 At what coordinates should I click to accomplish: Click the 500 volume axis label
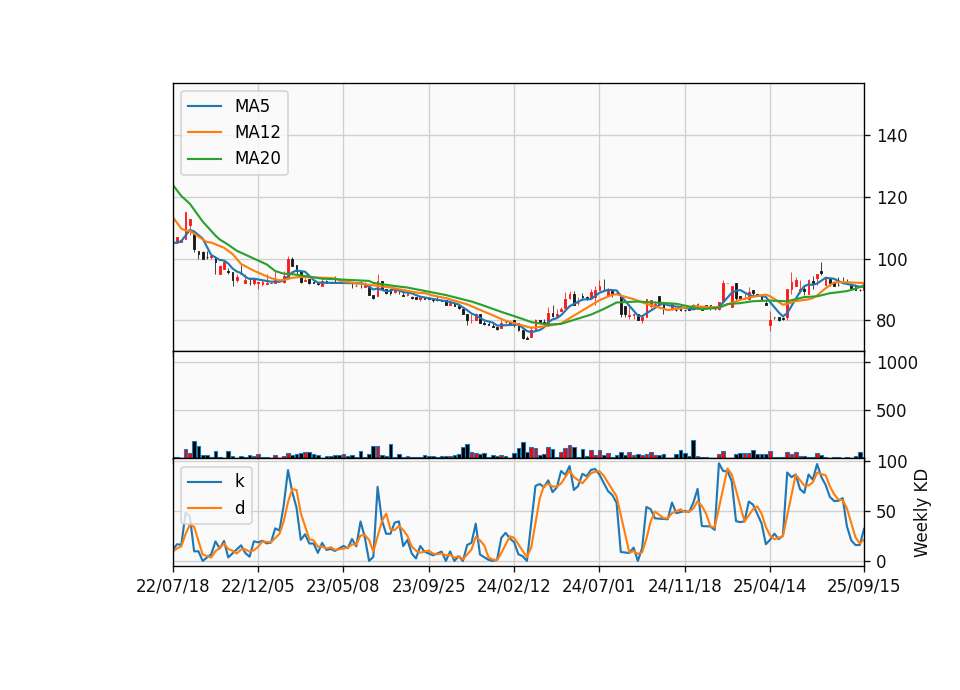(891, 411)
